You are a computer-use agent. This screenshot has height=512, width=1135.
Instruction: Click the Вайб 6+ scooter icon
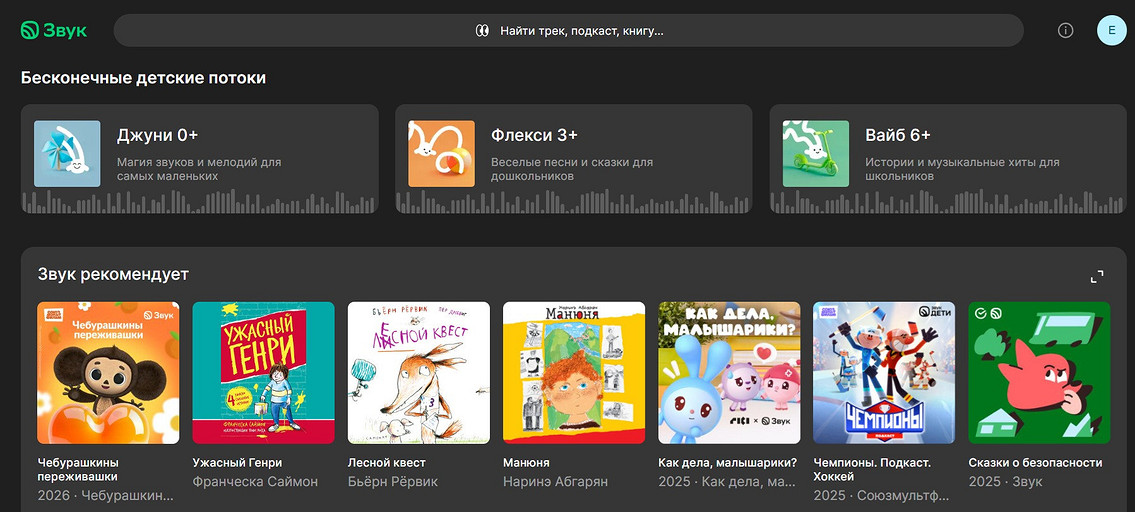pyautogui.click(x=815, y=154)
